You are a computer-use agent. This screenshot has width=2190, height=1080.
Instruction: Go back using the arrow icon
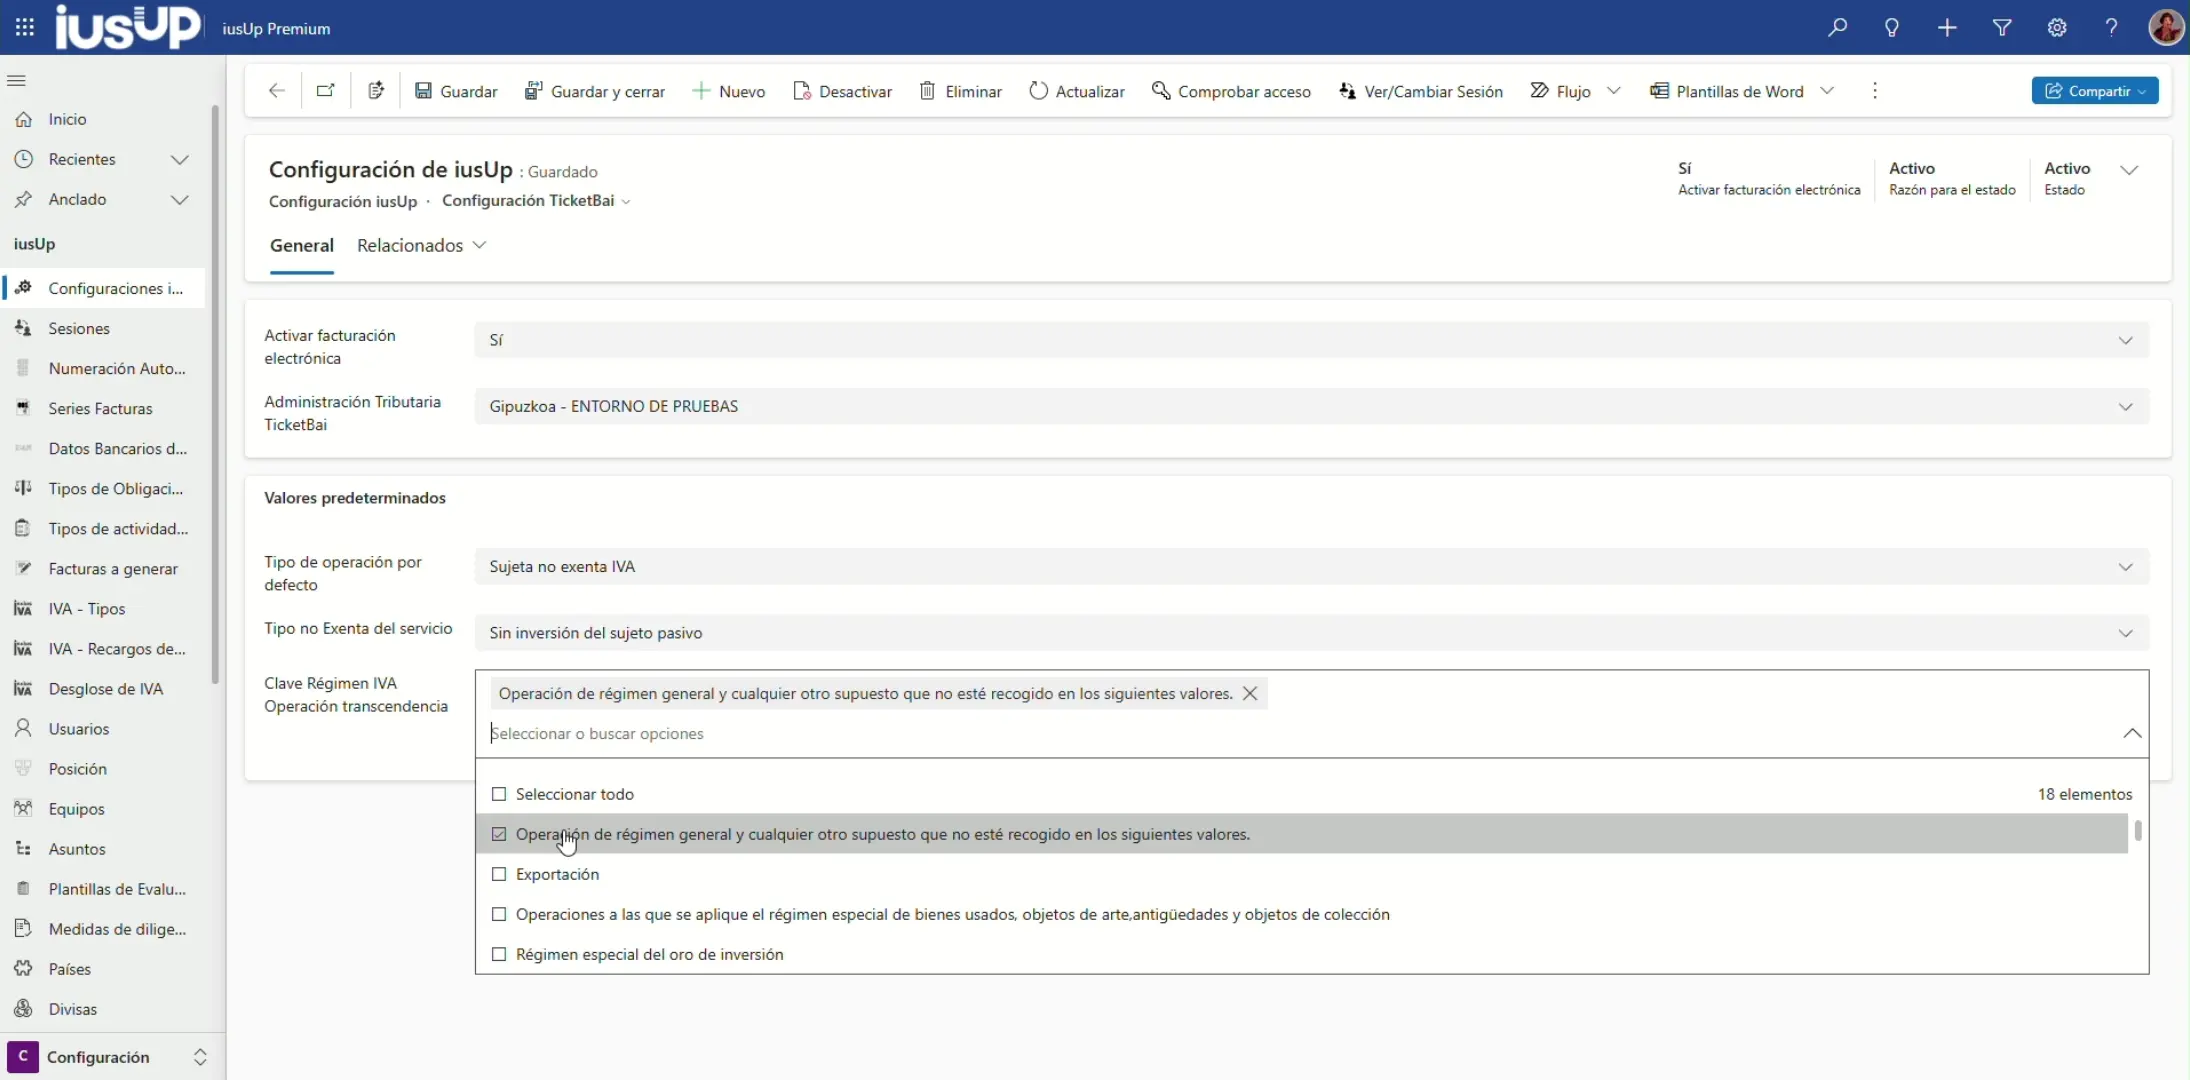point(277,91)
